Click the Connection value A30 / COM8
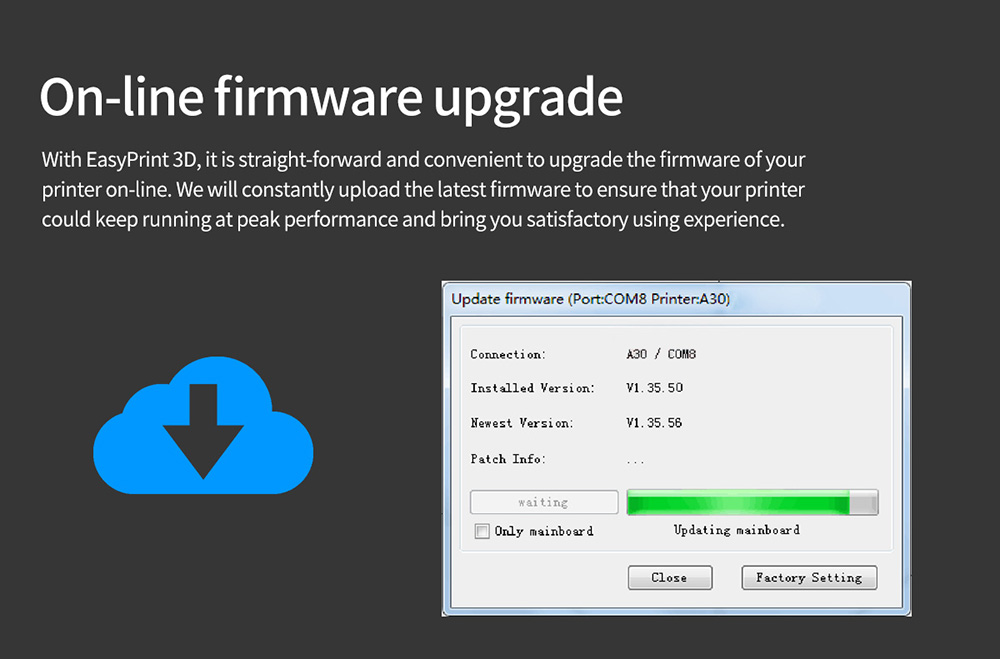 pos(661,354)
